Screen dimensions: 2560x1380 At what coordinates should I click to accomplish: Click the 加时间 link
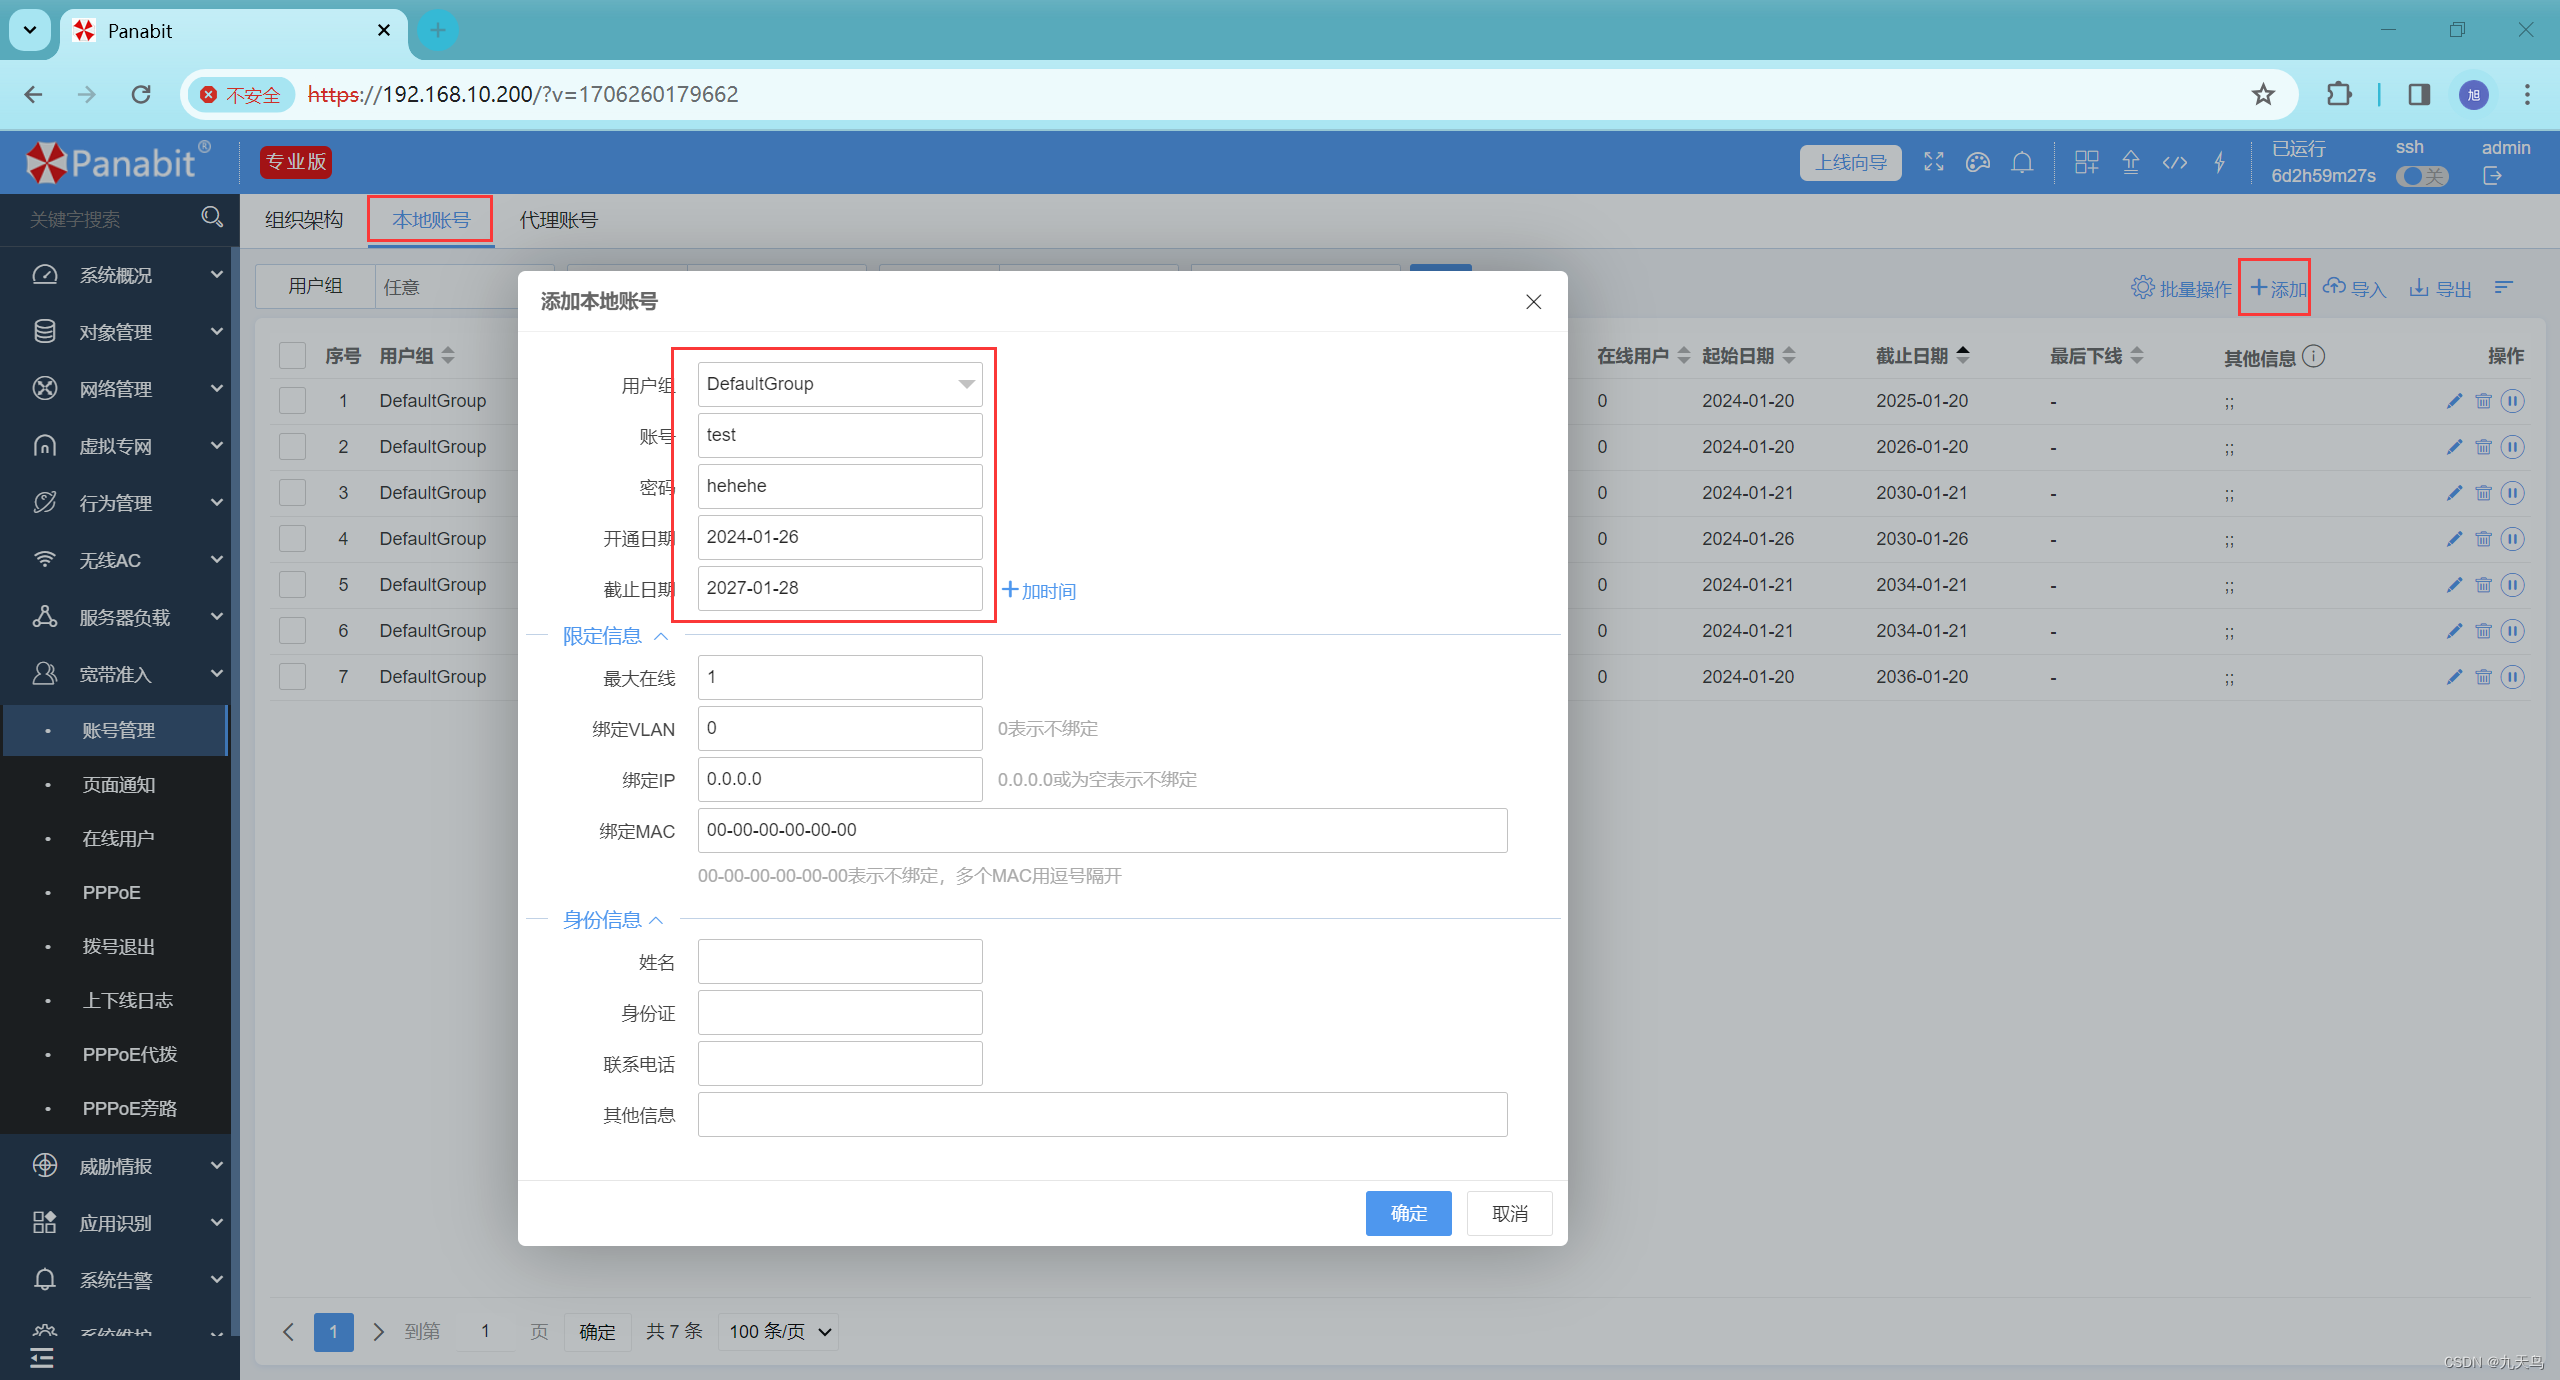pos(1039,591)
